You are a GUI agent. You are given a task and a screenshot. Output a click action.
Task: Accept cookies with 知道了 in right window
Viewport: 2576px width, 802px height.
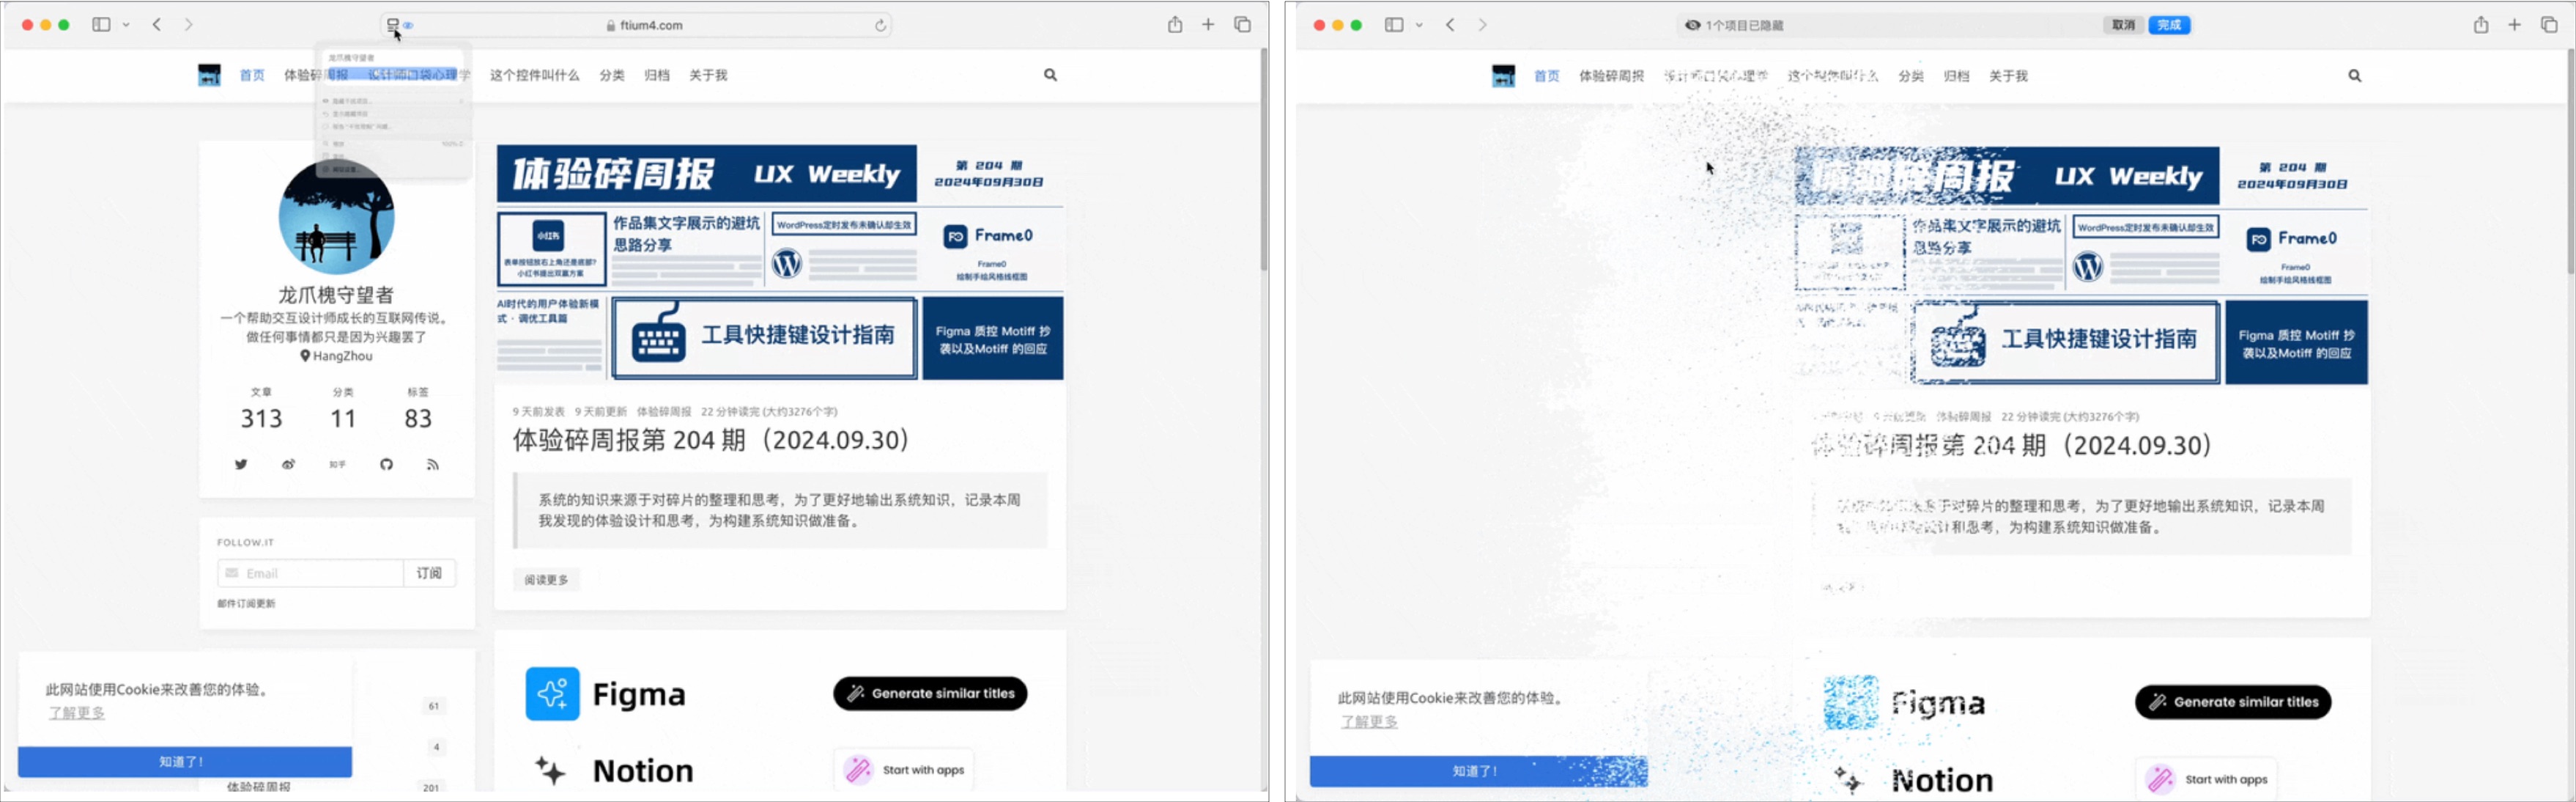pos(1478,771)
